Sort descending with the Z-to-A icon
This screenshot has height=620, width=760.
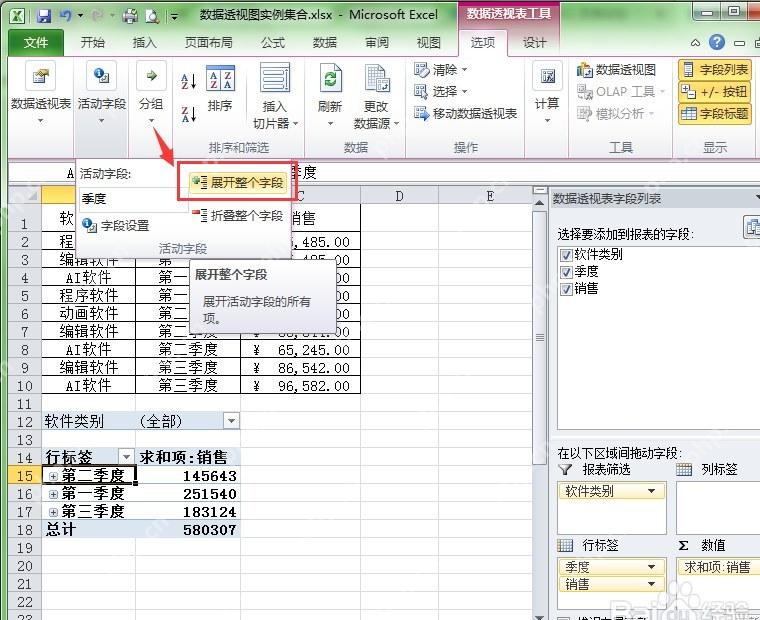(x=189, y=114)
